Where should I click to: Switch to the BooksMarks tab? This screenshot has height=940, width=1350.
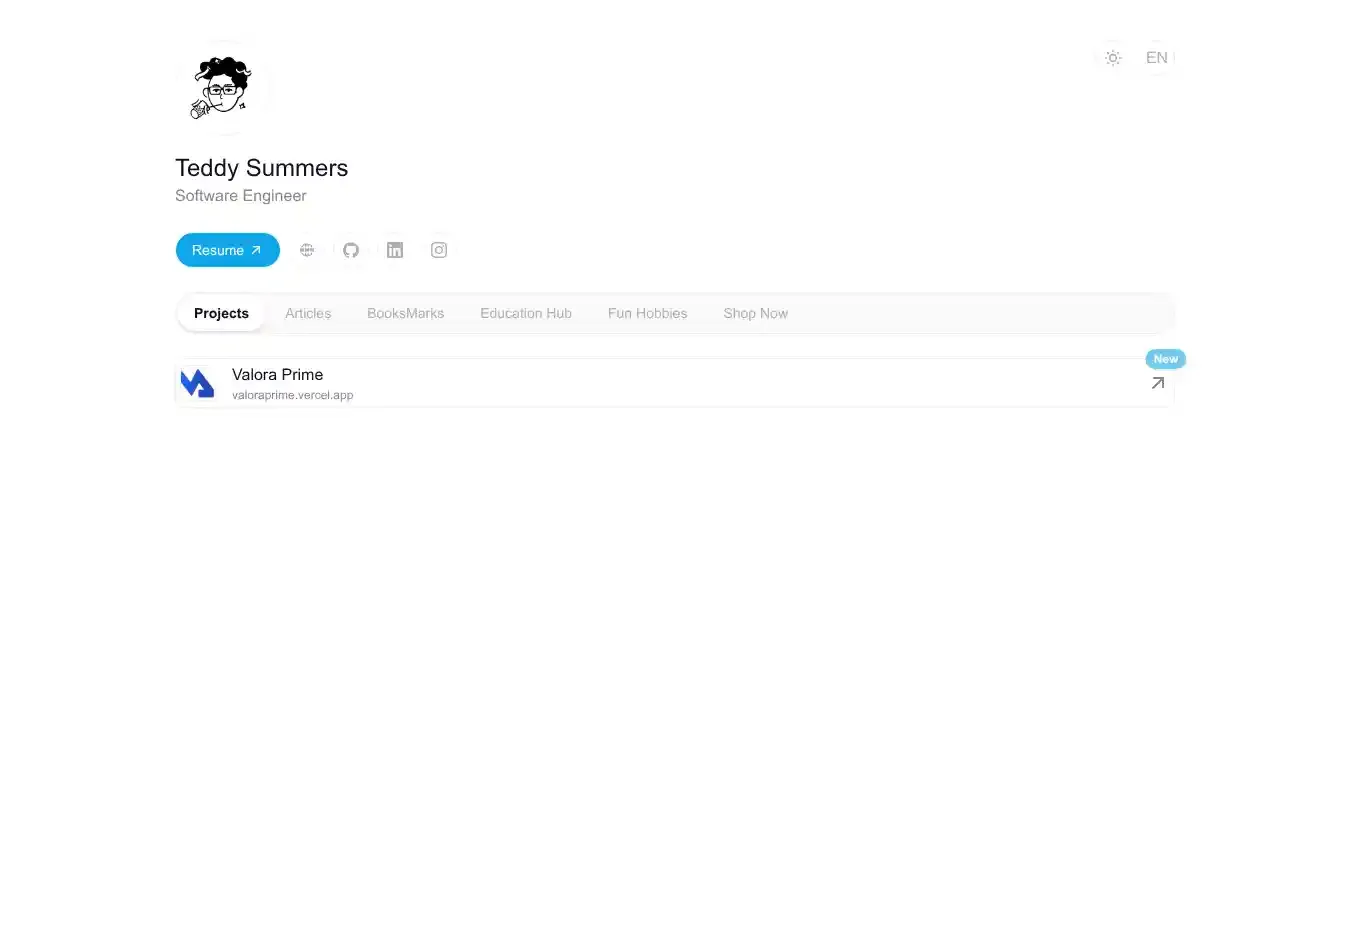pyautogui.click(x=405, y=313)
